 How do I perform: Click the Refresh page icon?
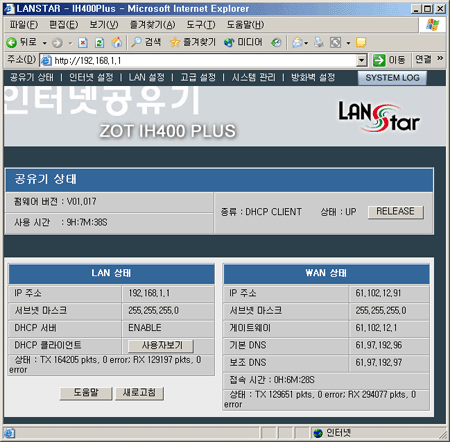(99, 43)
